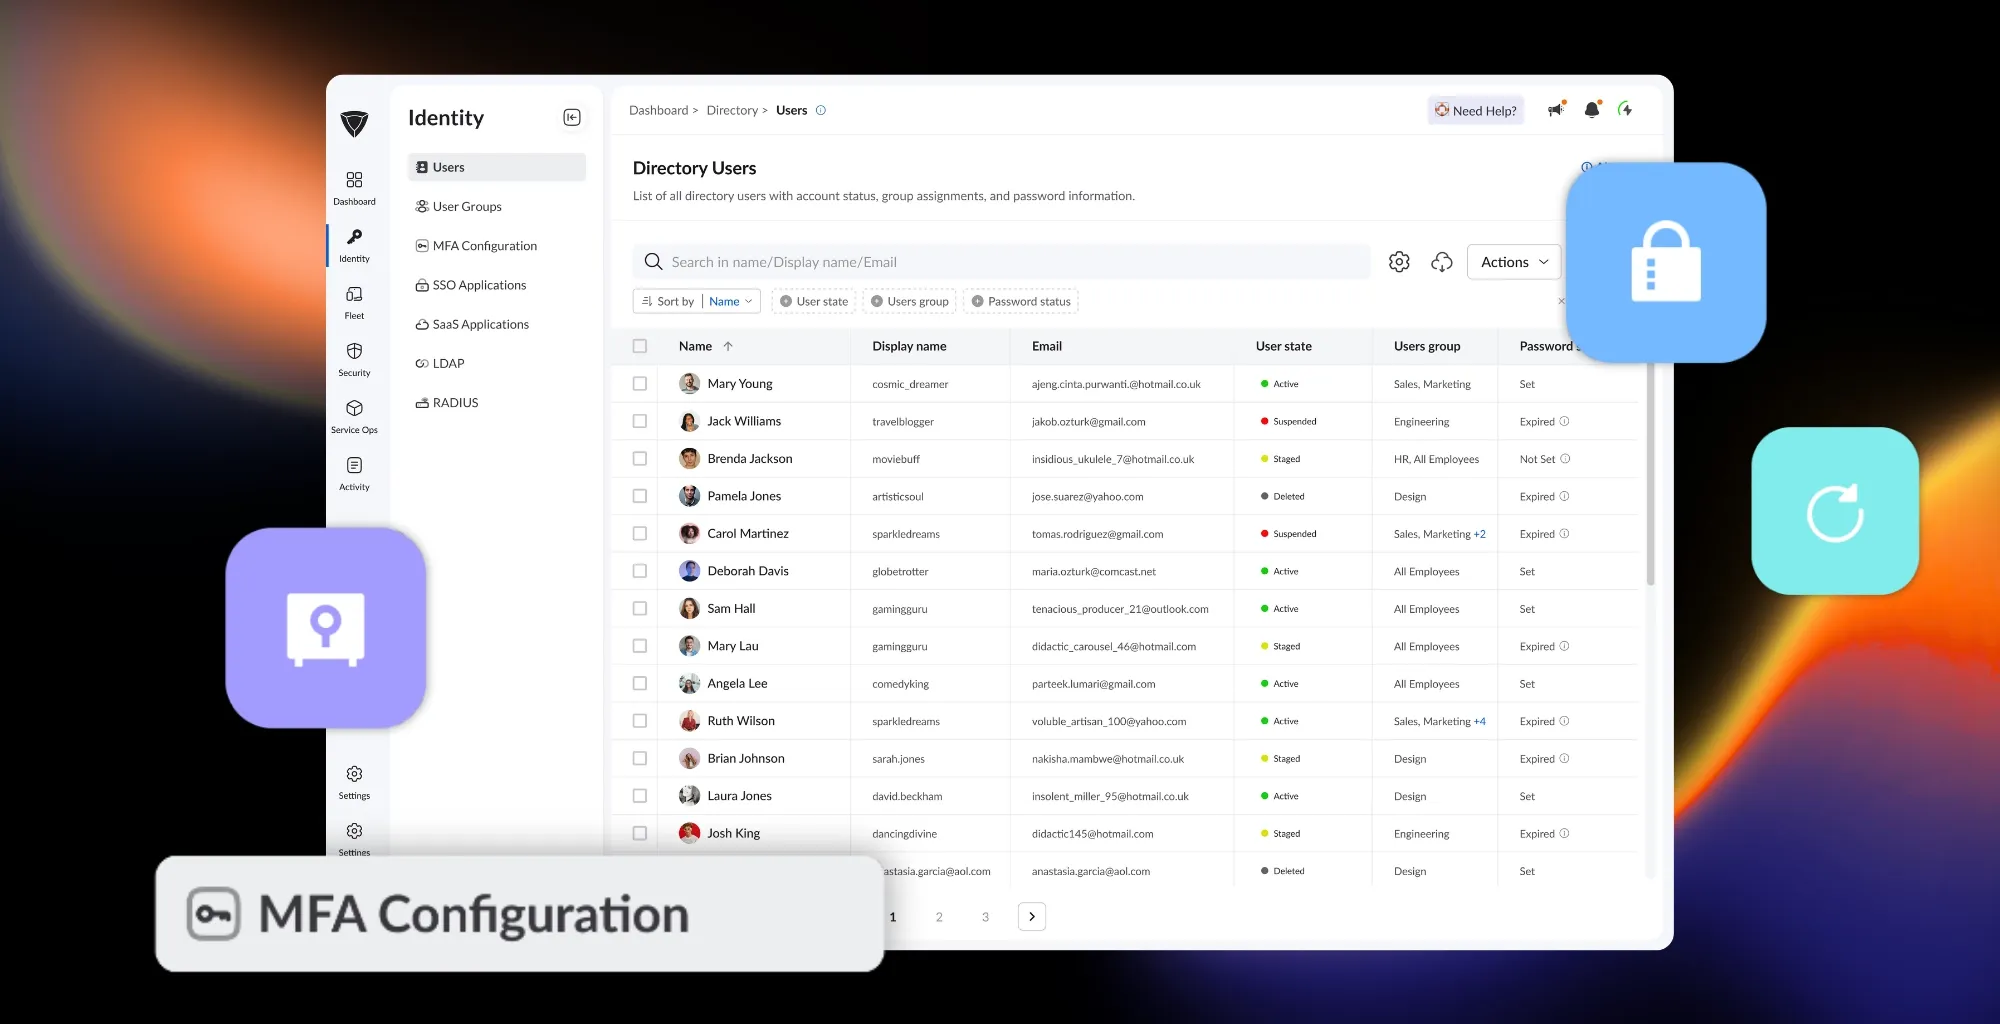The height and width of the screenshot is (1024, 2000).
Task: Click Josh King's avatar
Action: [690, 833]
